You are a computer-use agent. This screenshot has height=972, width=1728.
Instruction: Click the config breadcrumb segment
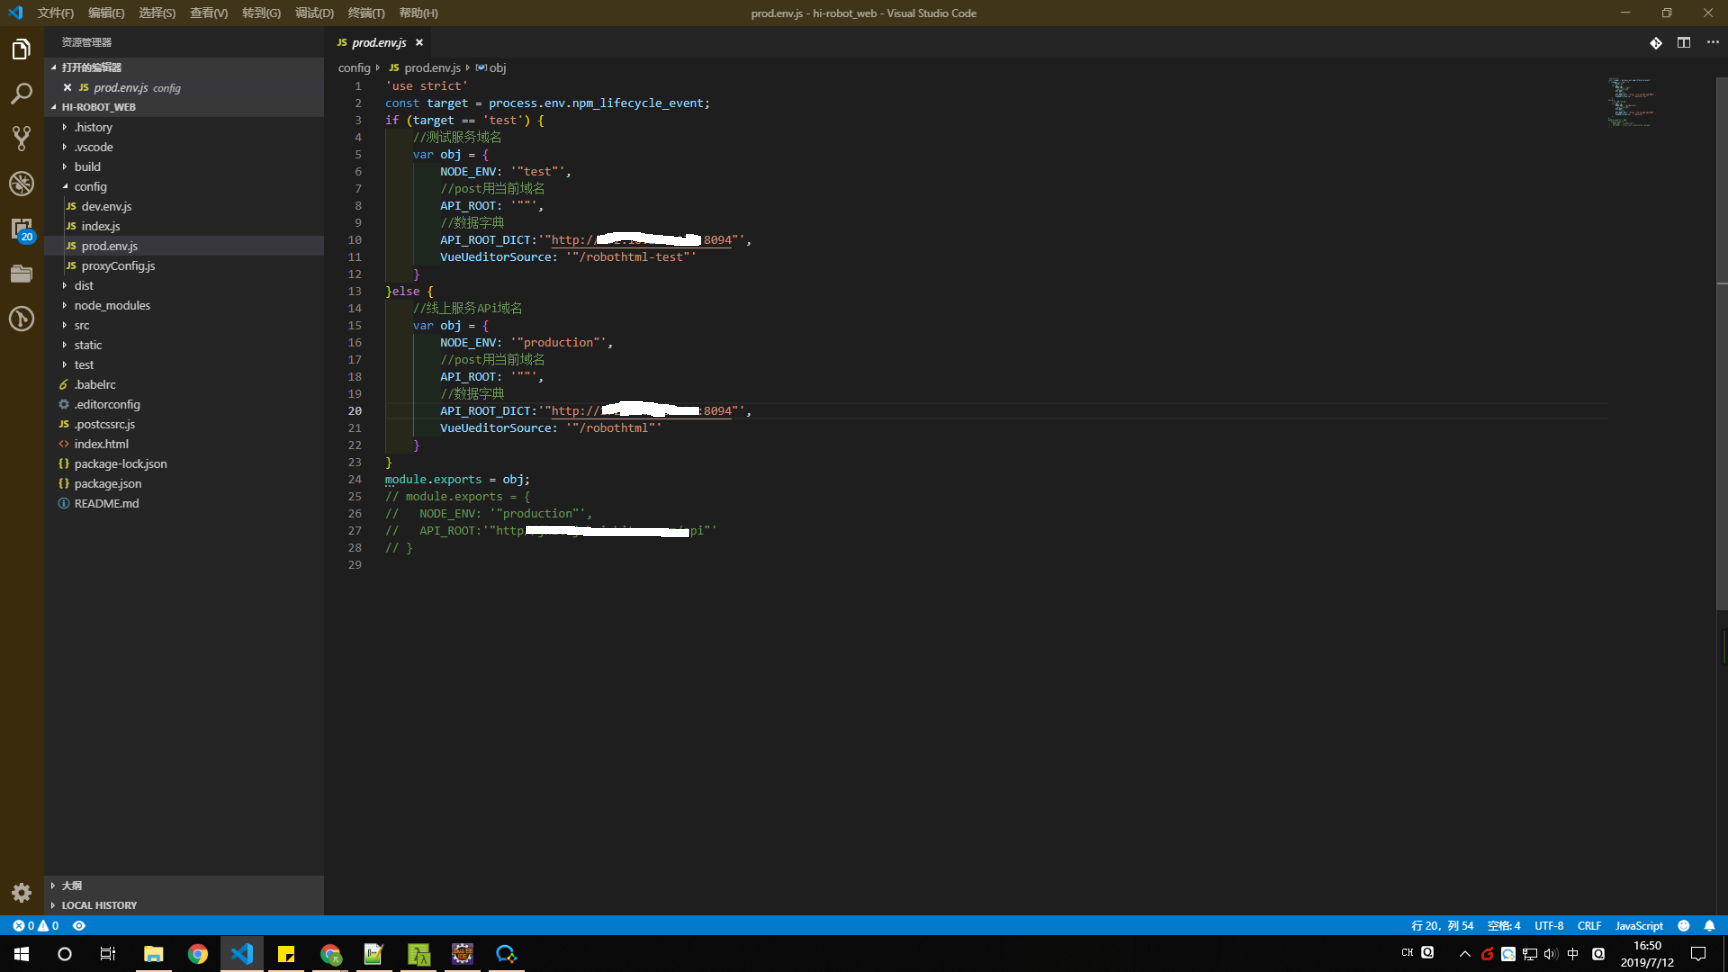click(x=354, y=68)
